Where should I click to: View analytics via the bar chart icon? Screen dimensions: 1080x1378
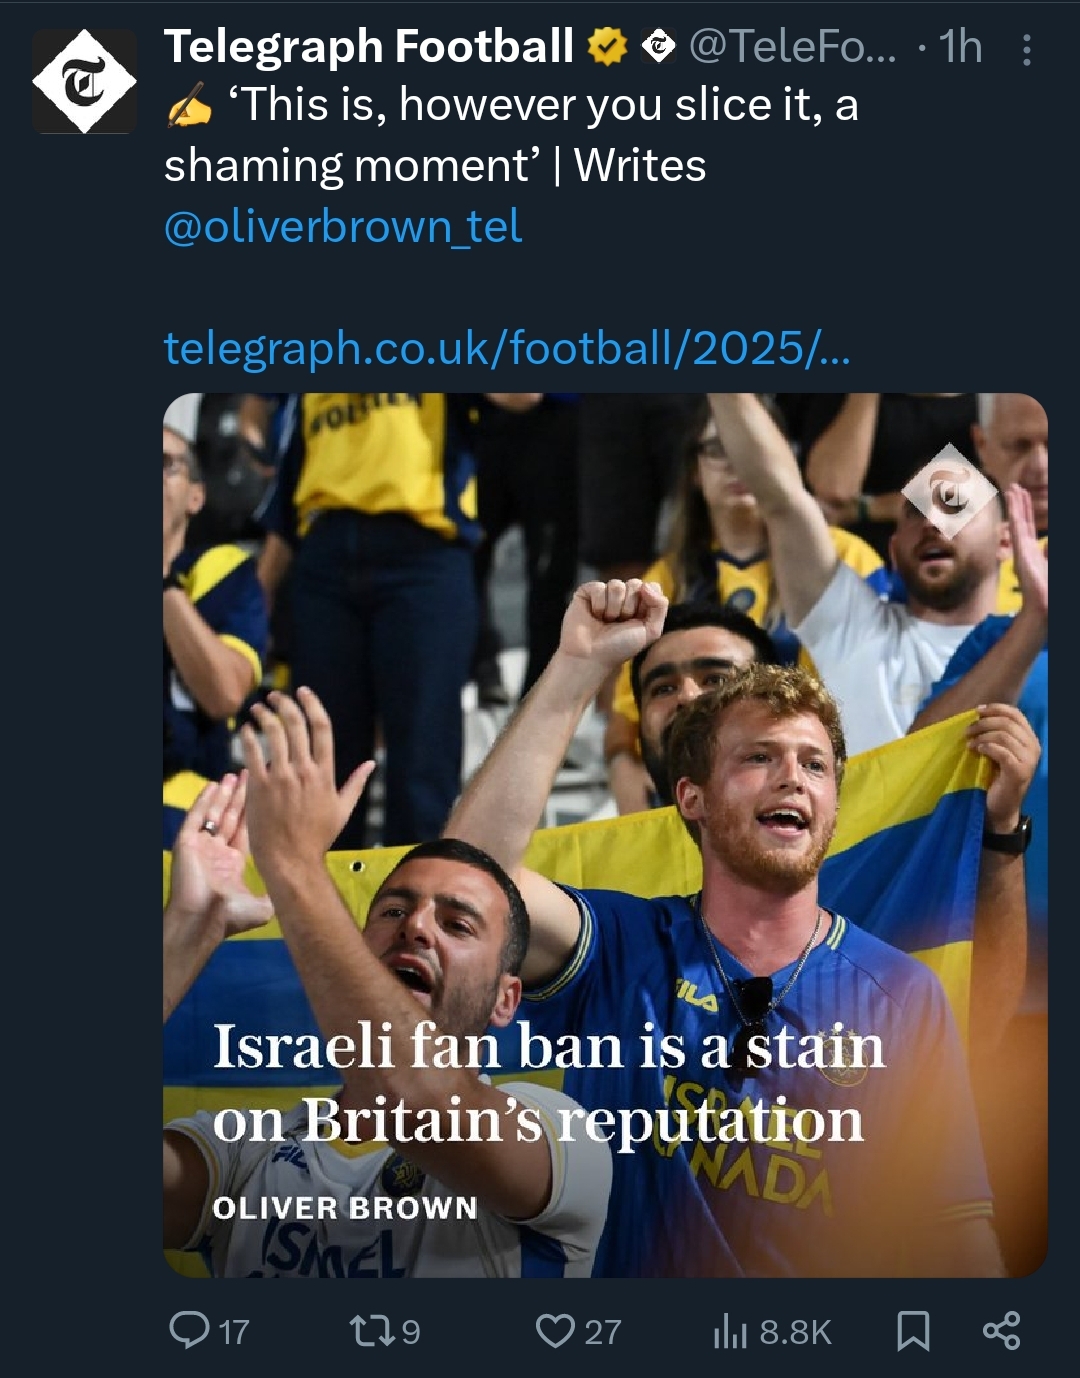pyautogui.click(x=730, y=1331)
